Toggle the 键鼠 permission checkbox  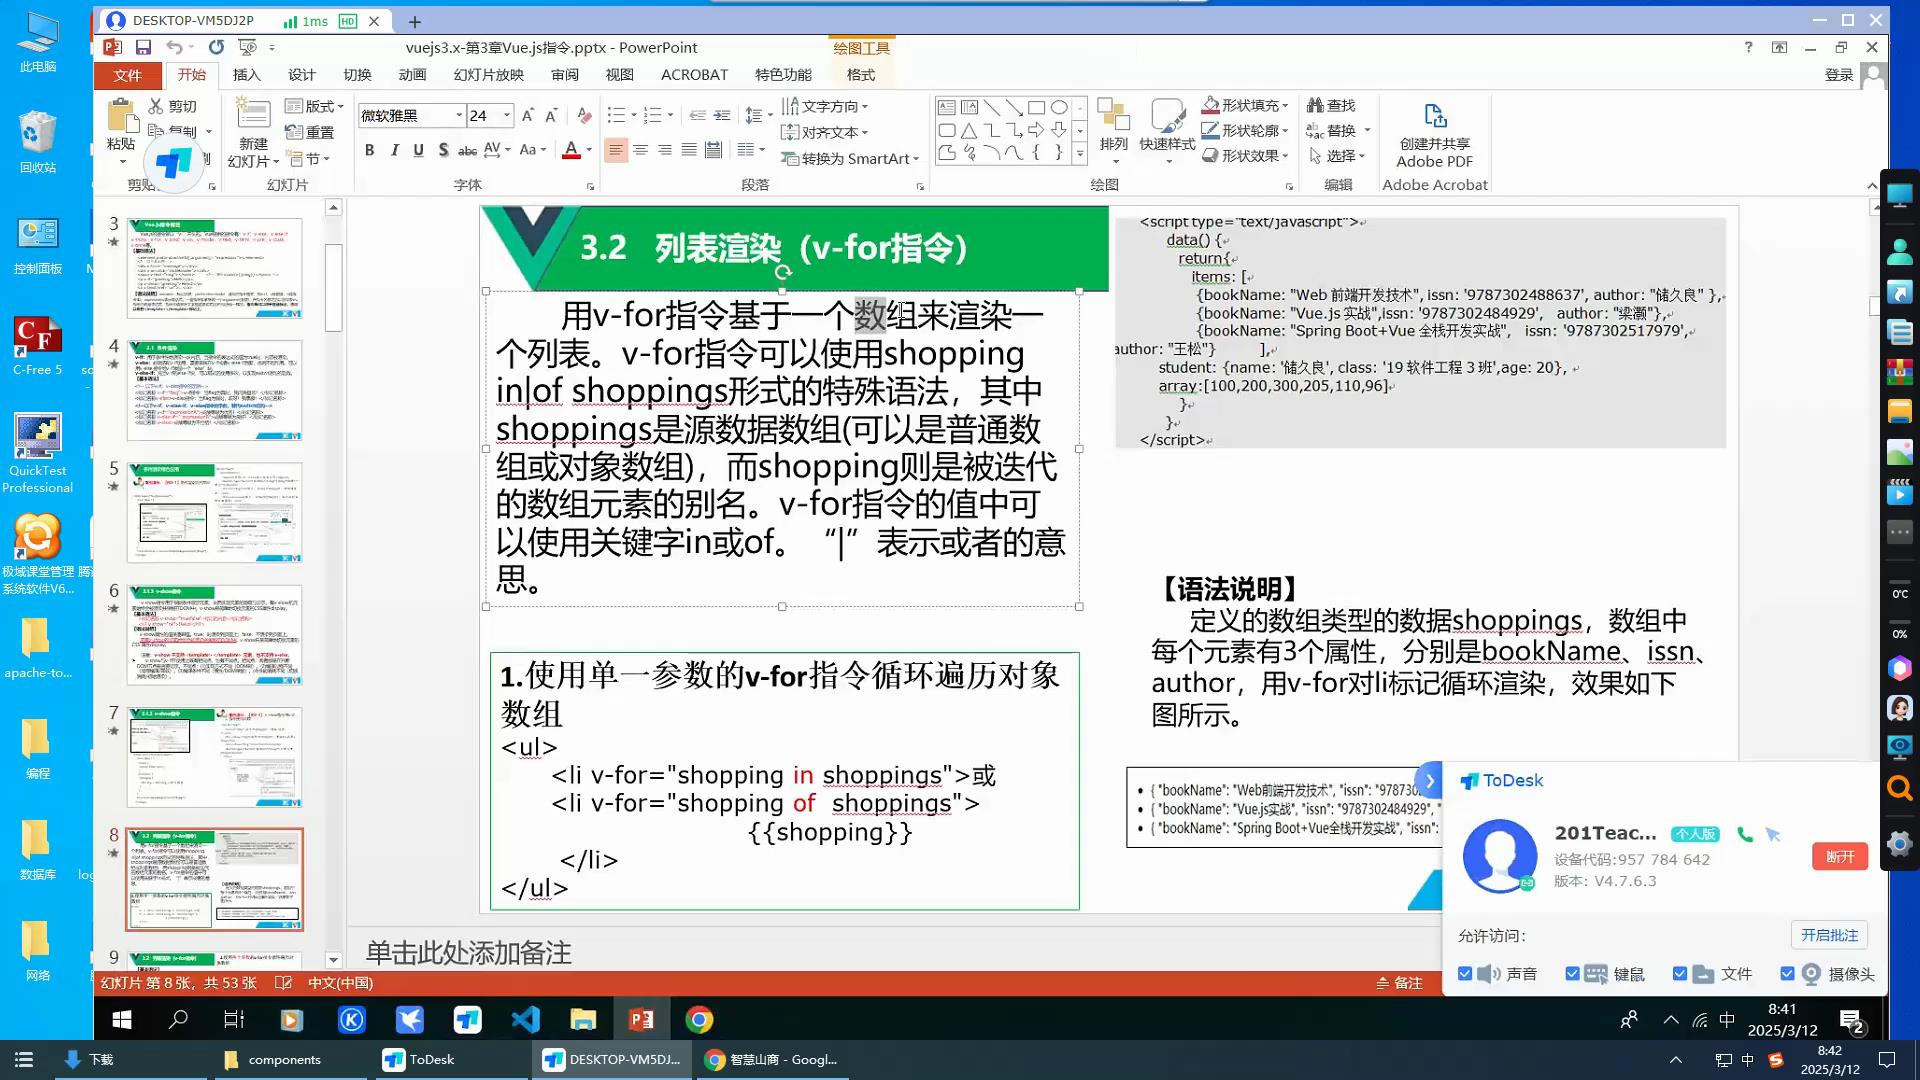click(1572, 974)
